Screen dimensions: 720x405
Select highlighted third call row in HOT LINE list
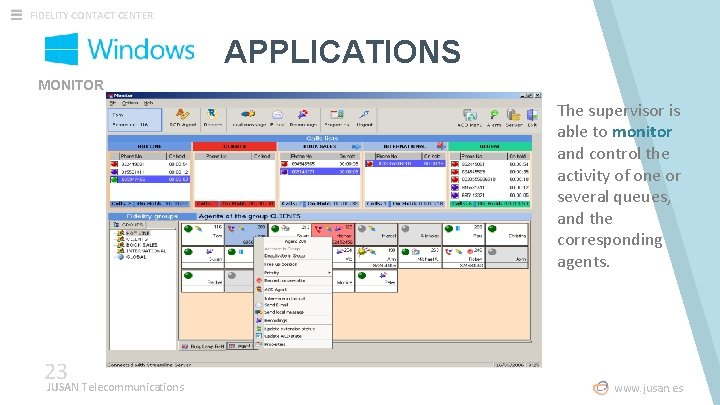pyautogui.click(x=150, y=180)
